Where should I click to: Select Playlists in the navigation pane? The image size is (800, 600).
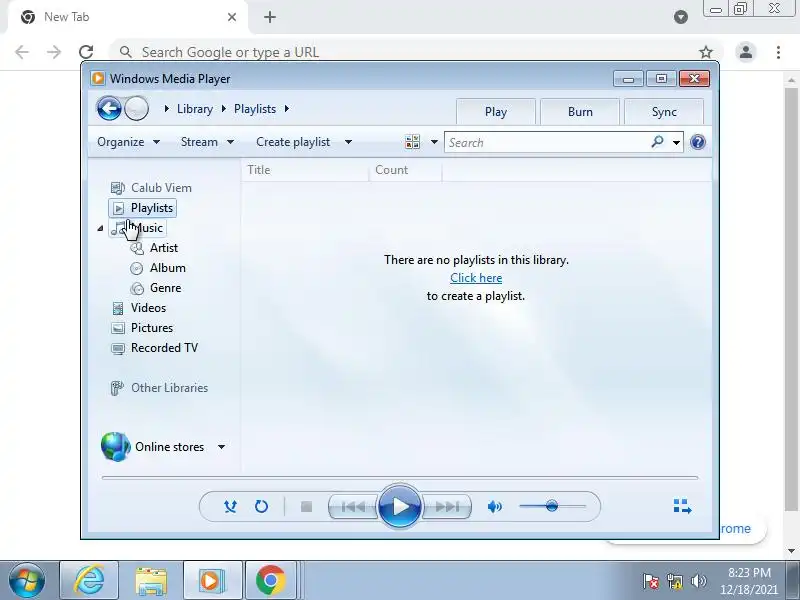pyautogui.click(x=142, y=208)
